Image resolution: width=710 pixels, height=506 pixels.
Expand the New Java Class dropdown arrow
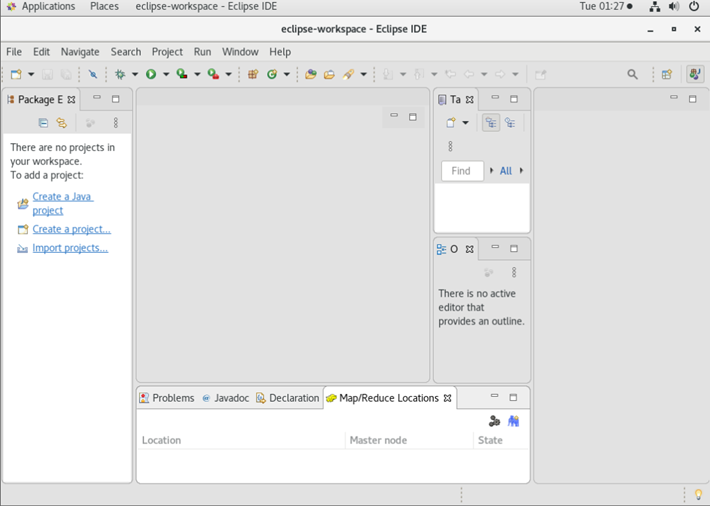tap(287, 74)
